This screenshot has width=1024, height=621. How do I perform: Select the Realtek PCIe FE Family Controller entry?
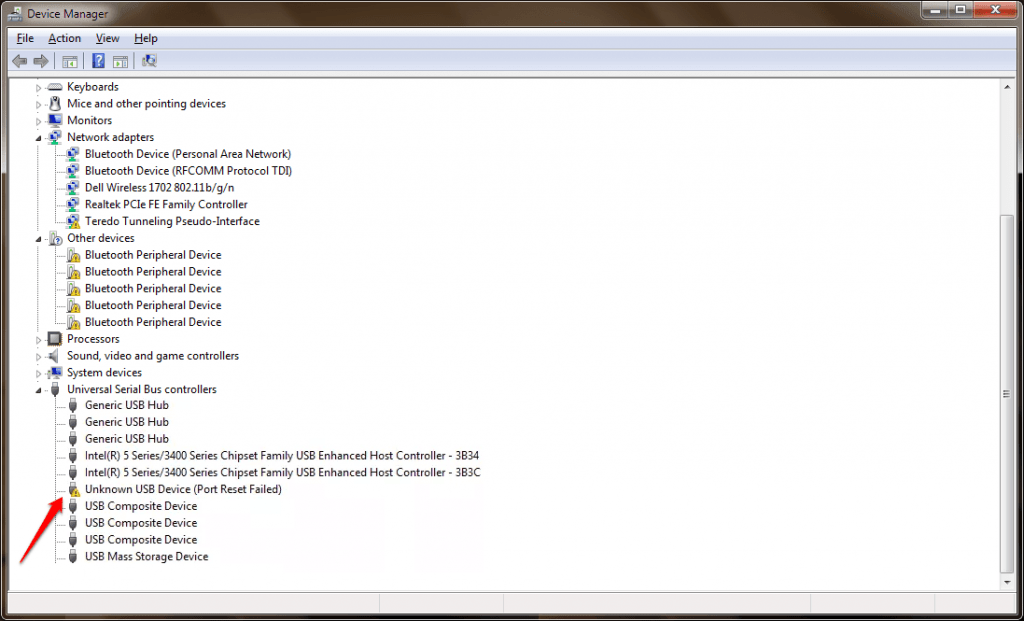166,204
